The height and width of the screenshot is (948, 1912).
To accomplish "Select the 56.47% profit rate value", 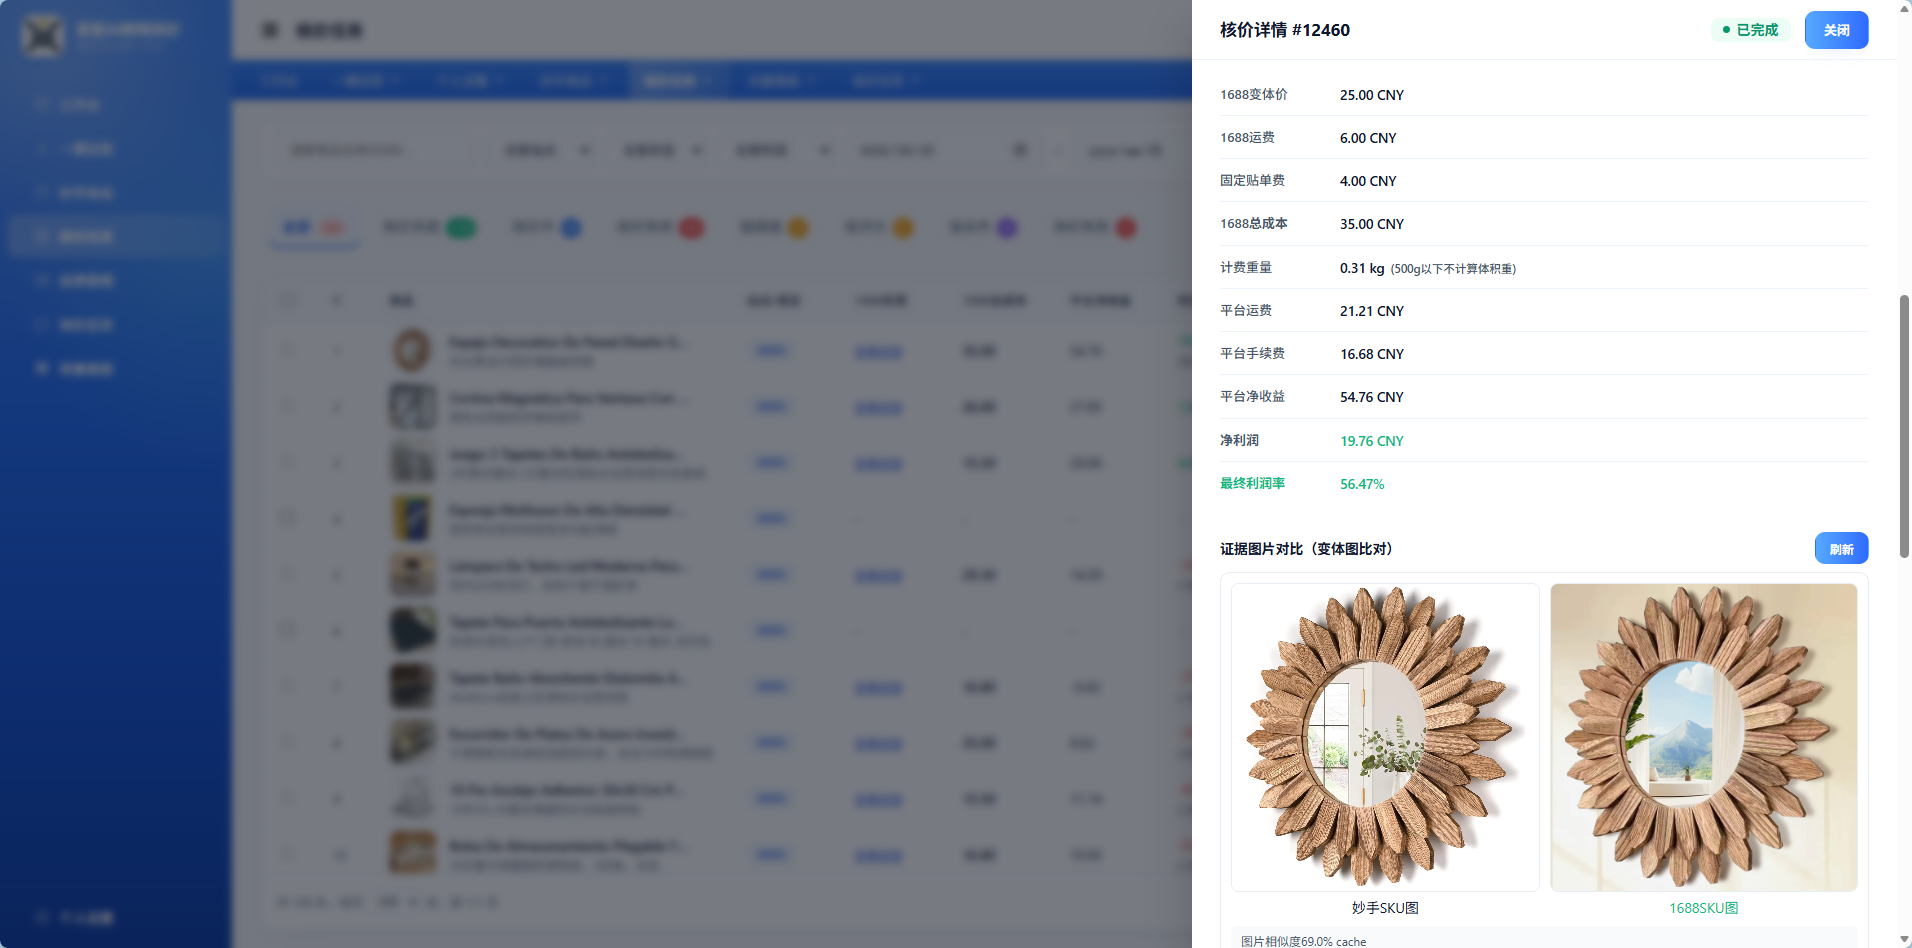I will point(1362,484).
